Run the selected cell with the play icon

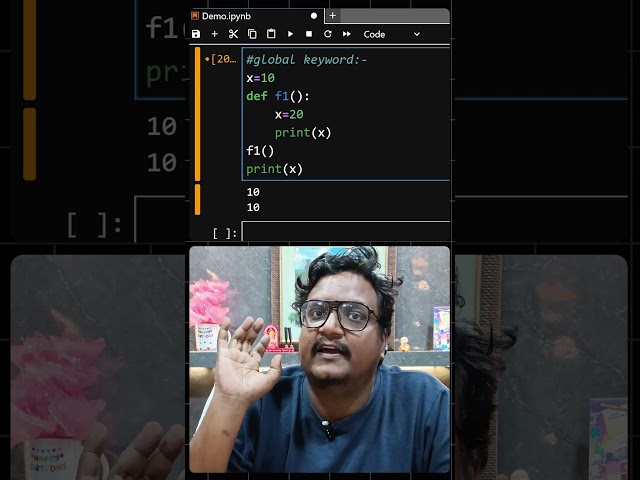(290, 34)
